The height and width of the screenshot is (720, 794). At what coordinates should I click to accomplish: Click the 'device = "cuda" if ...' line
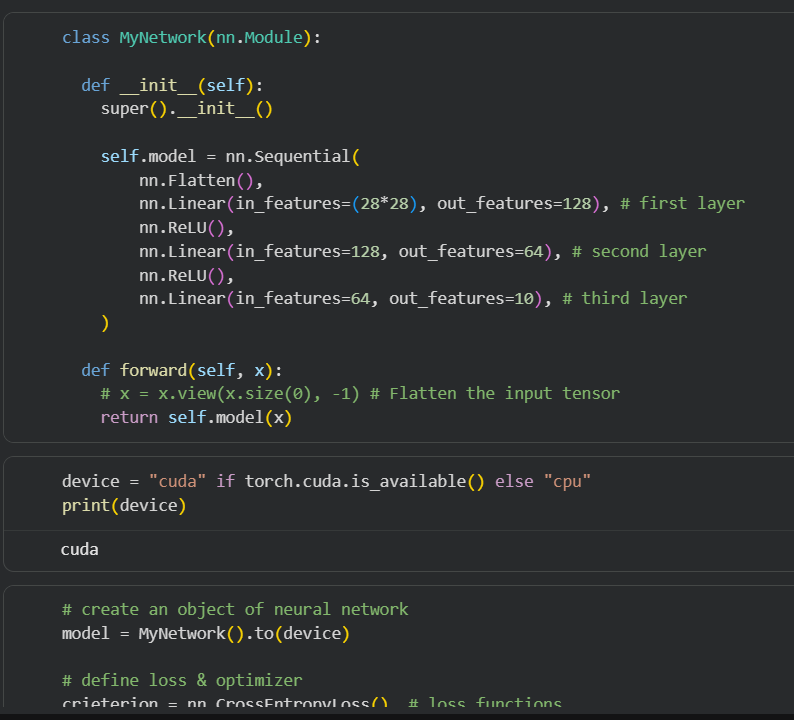(326, 481)
